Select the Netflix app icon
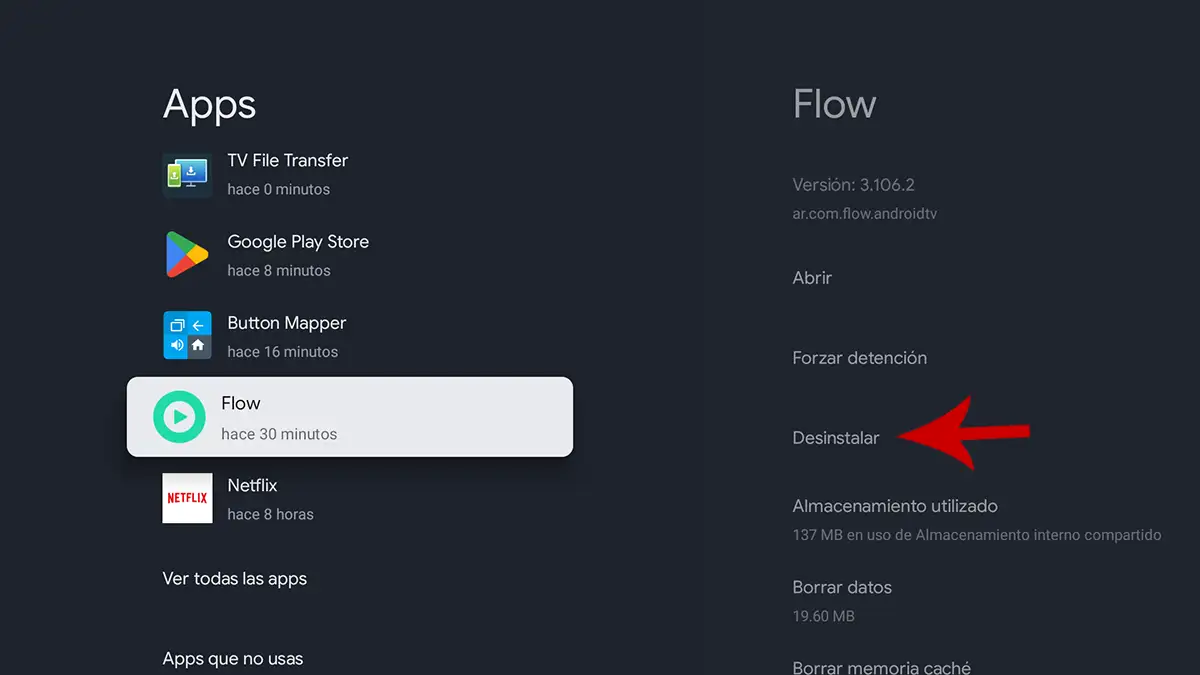This screenshot has width=1200, height=675. (x=187, y=497)
